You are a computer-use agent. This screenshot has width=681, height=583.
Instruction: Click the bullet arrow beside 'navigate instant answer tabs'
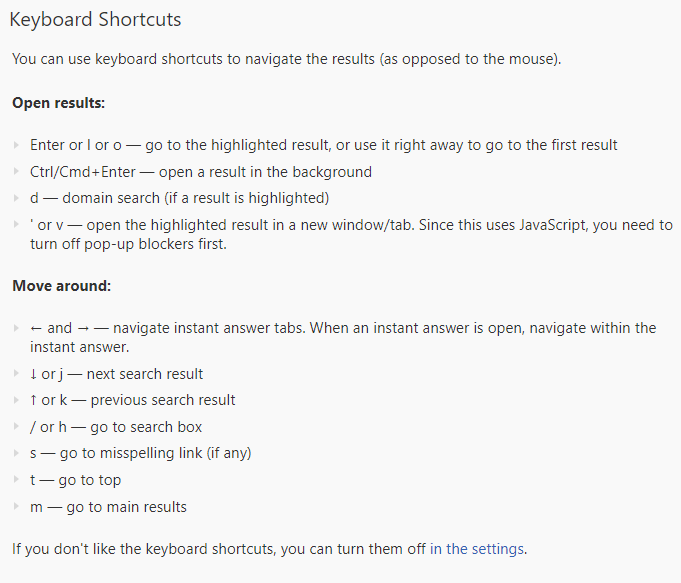[17, 328]
